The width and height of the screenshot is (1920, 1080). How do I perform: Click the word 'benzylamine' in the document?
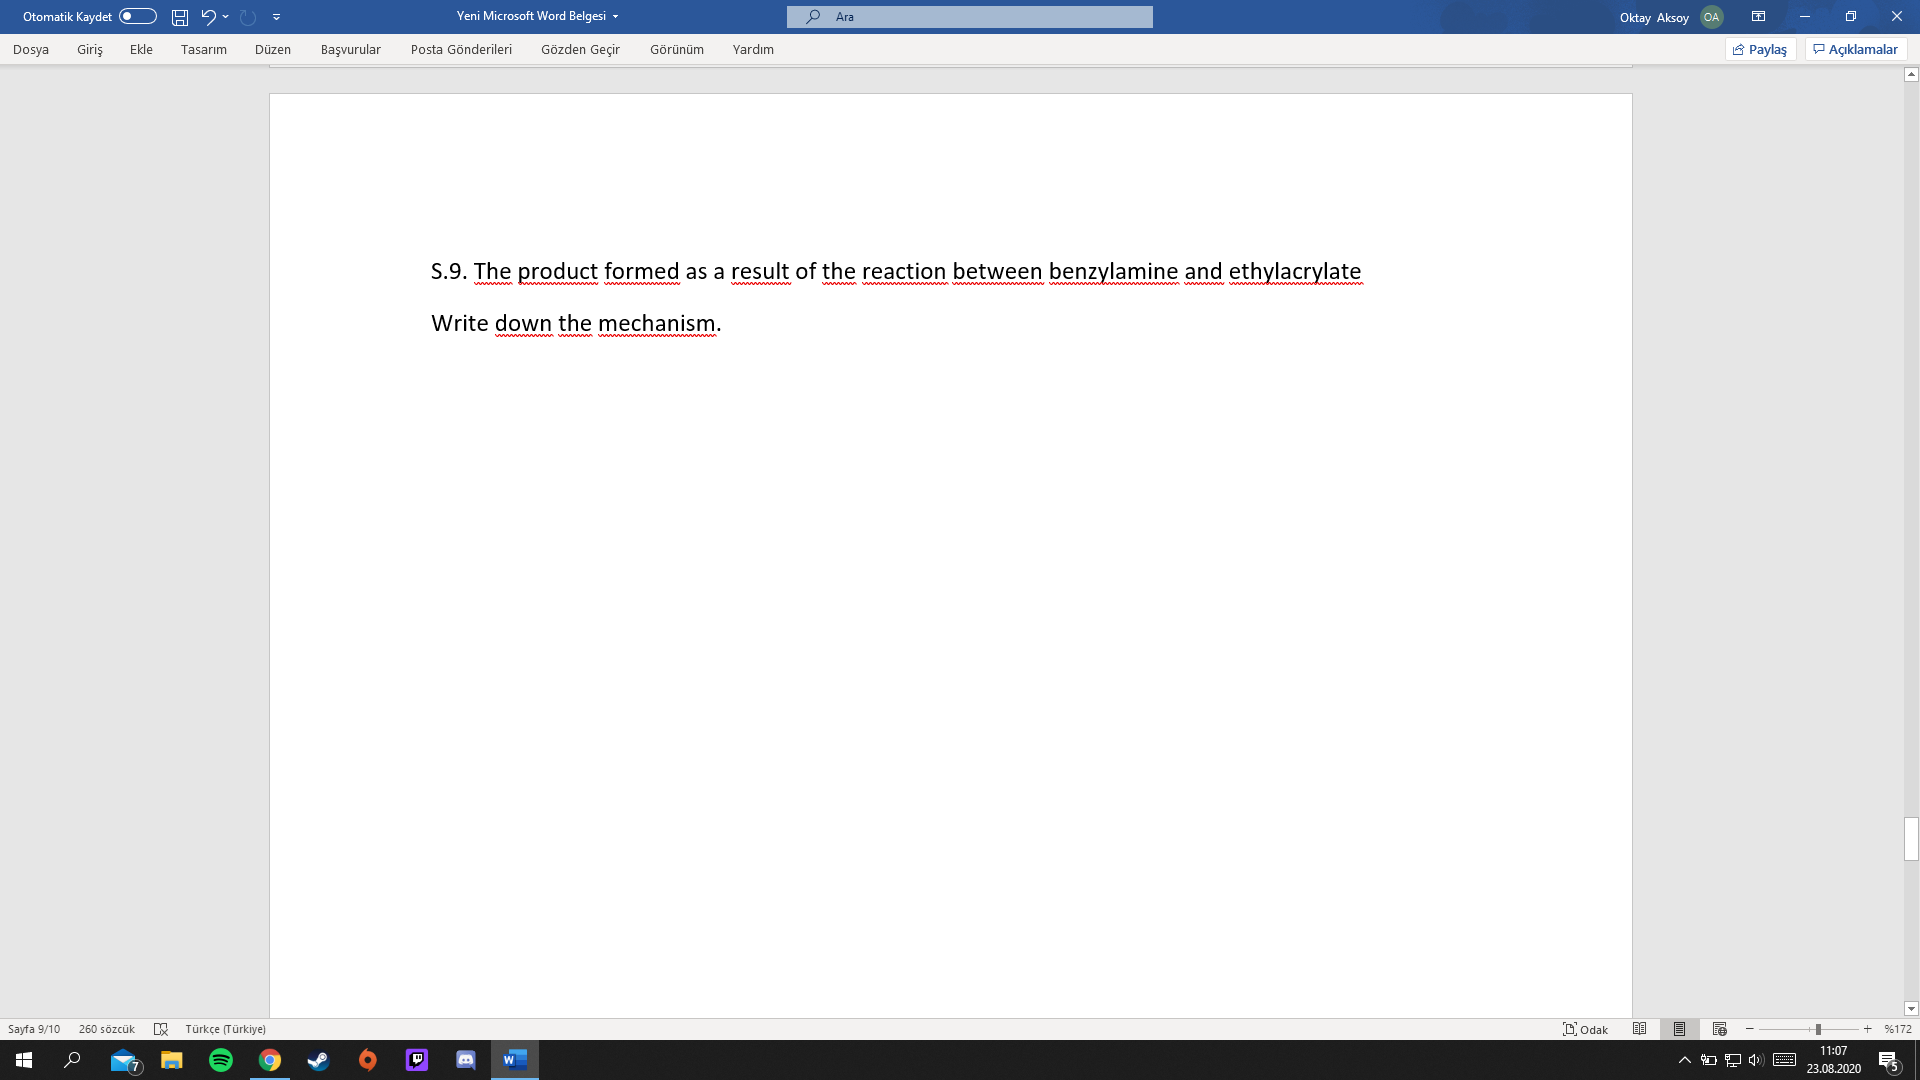click(1113, 271)
